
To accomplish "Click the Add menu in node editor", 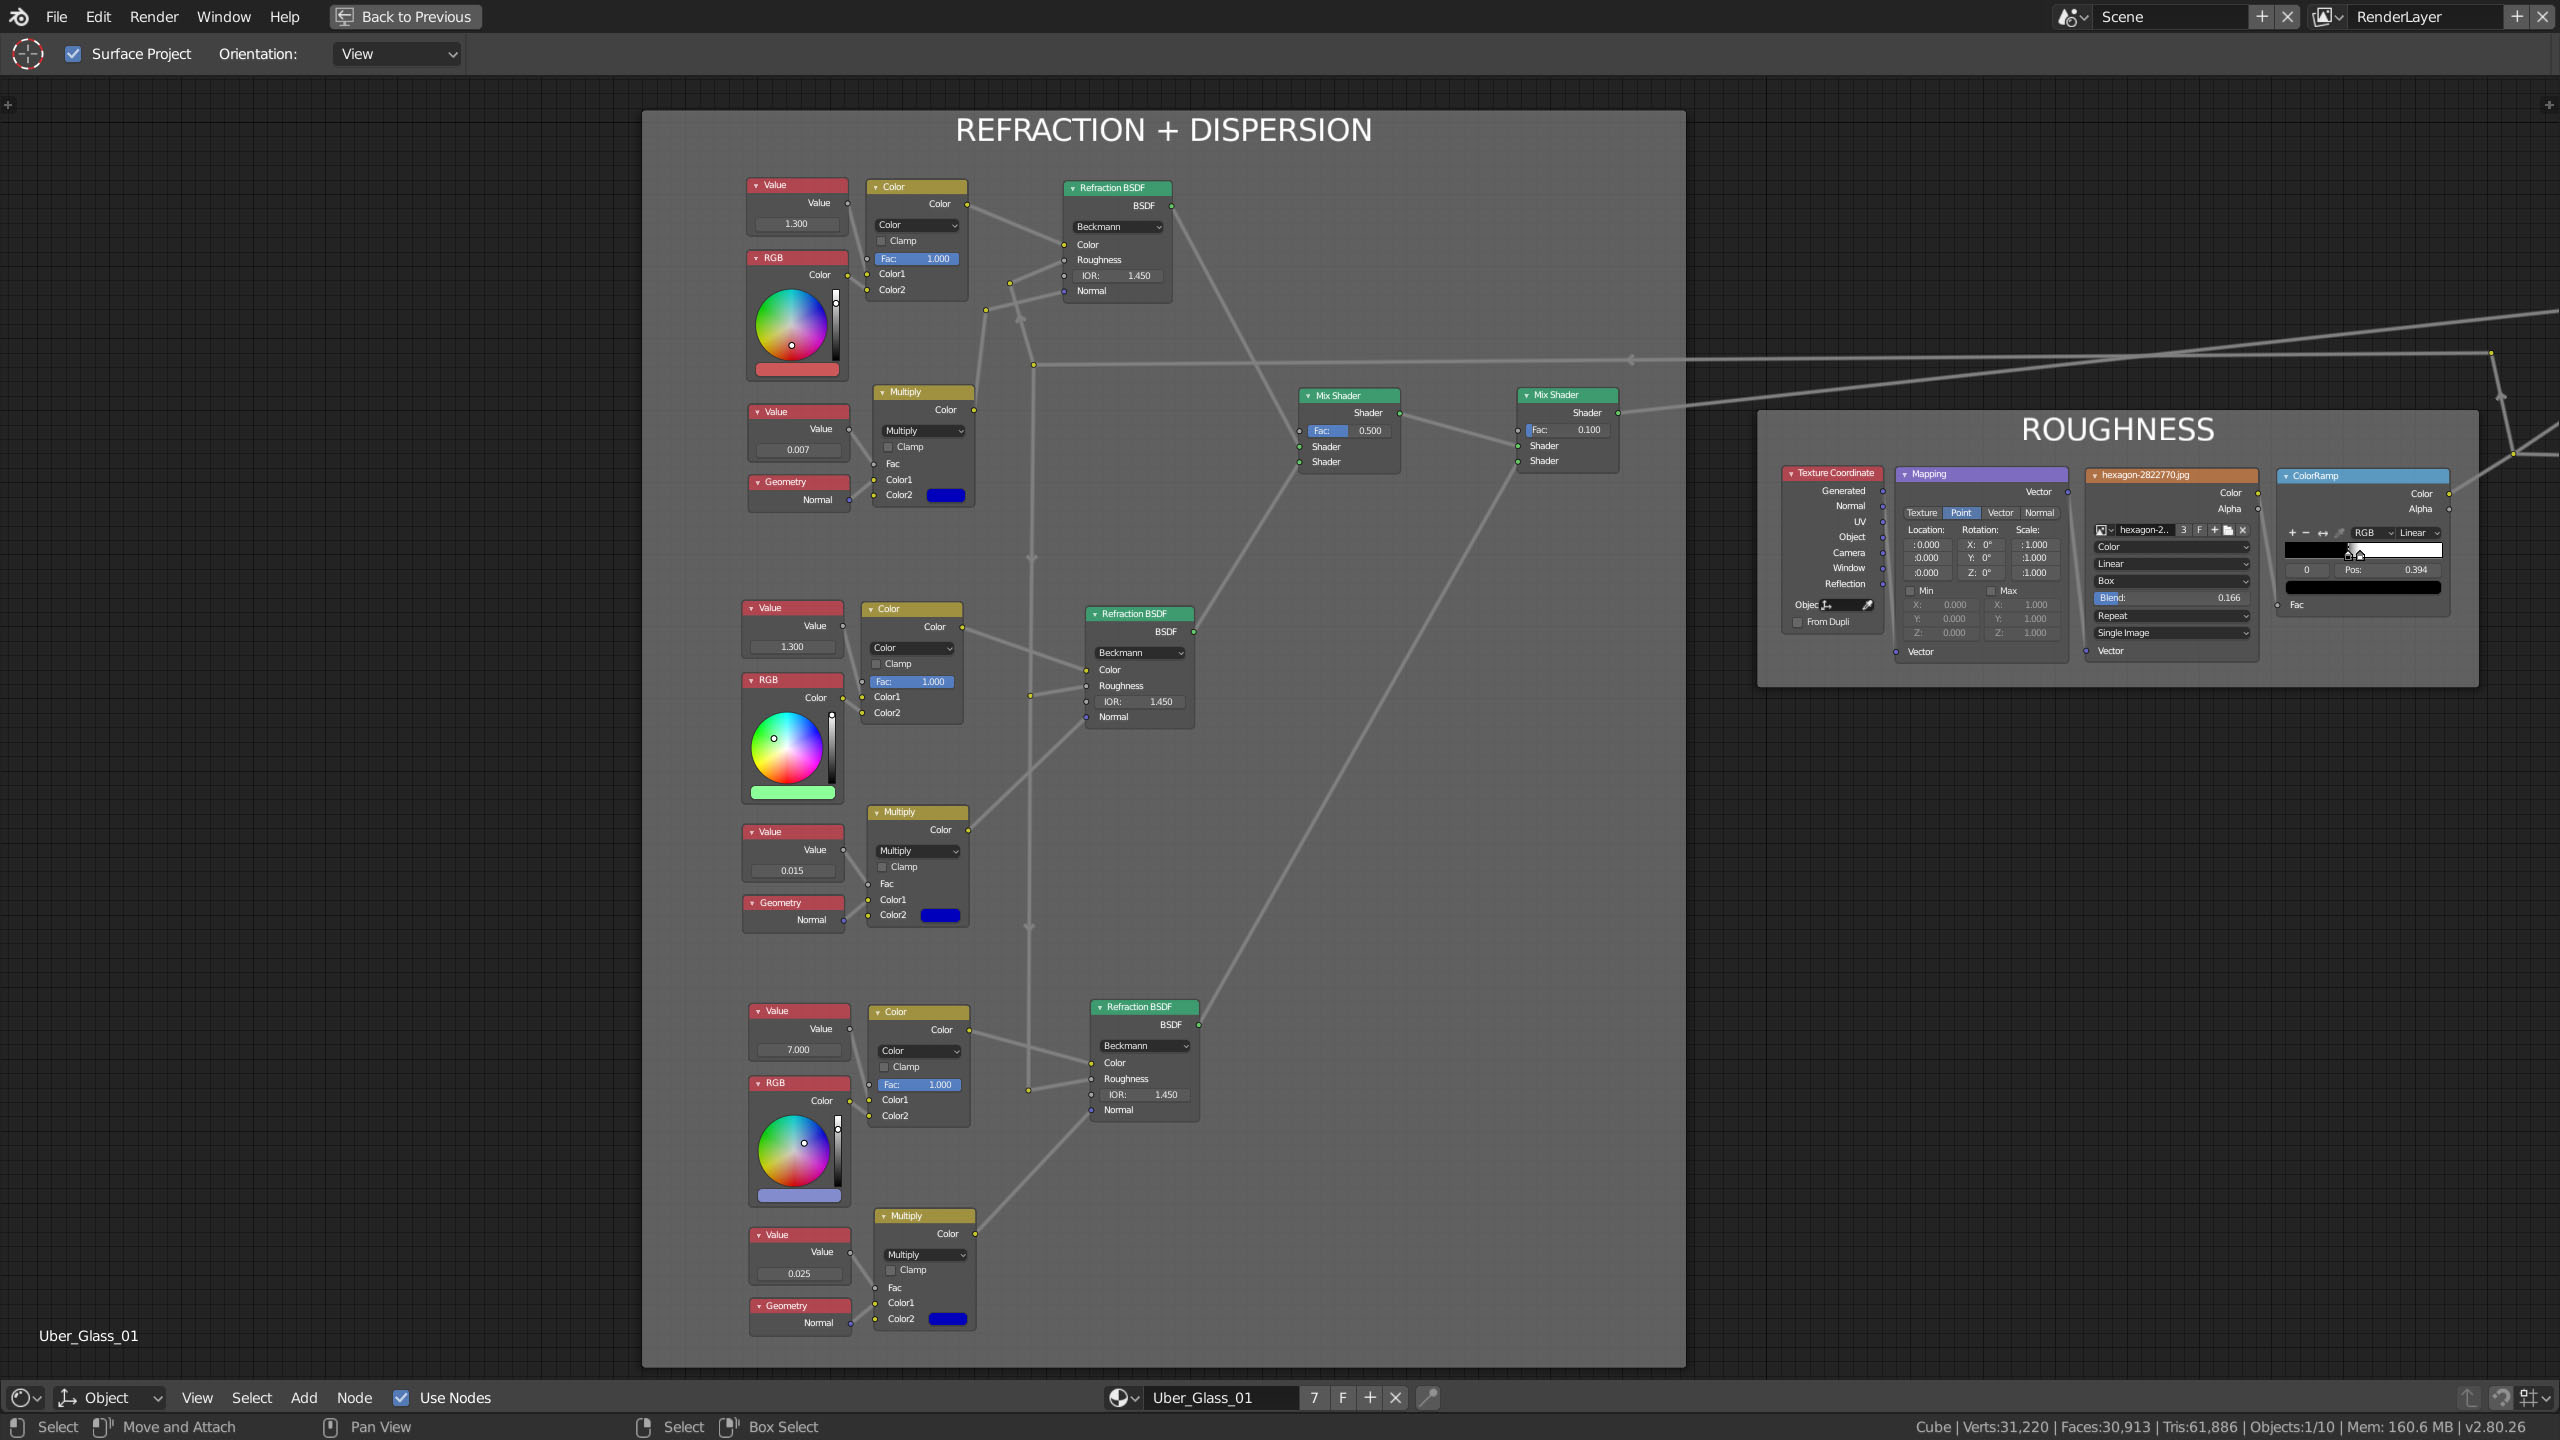I will [304, 1396].
